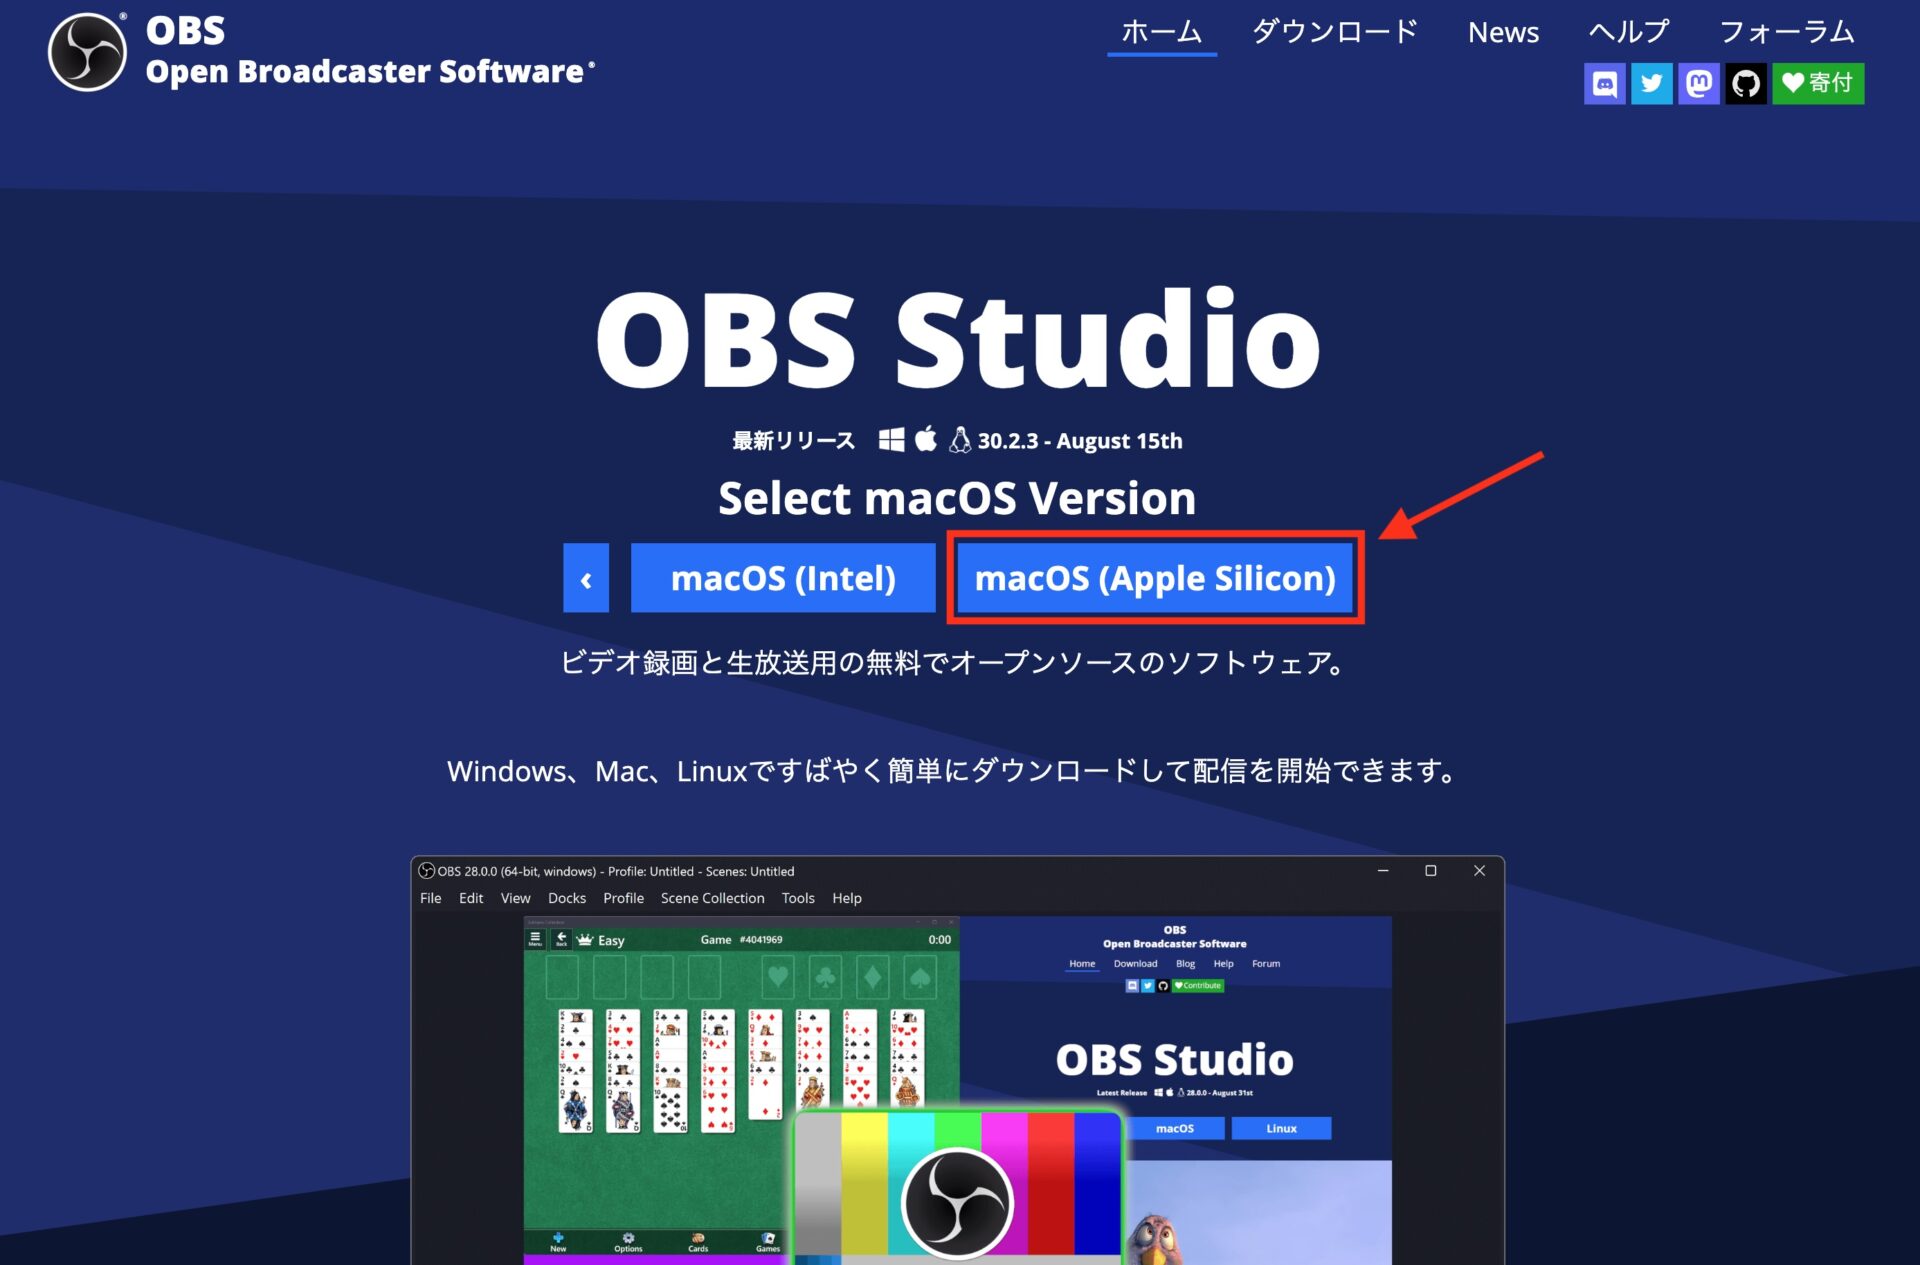Open the News navigation item

[x=1503, y=32]
